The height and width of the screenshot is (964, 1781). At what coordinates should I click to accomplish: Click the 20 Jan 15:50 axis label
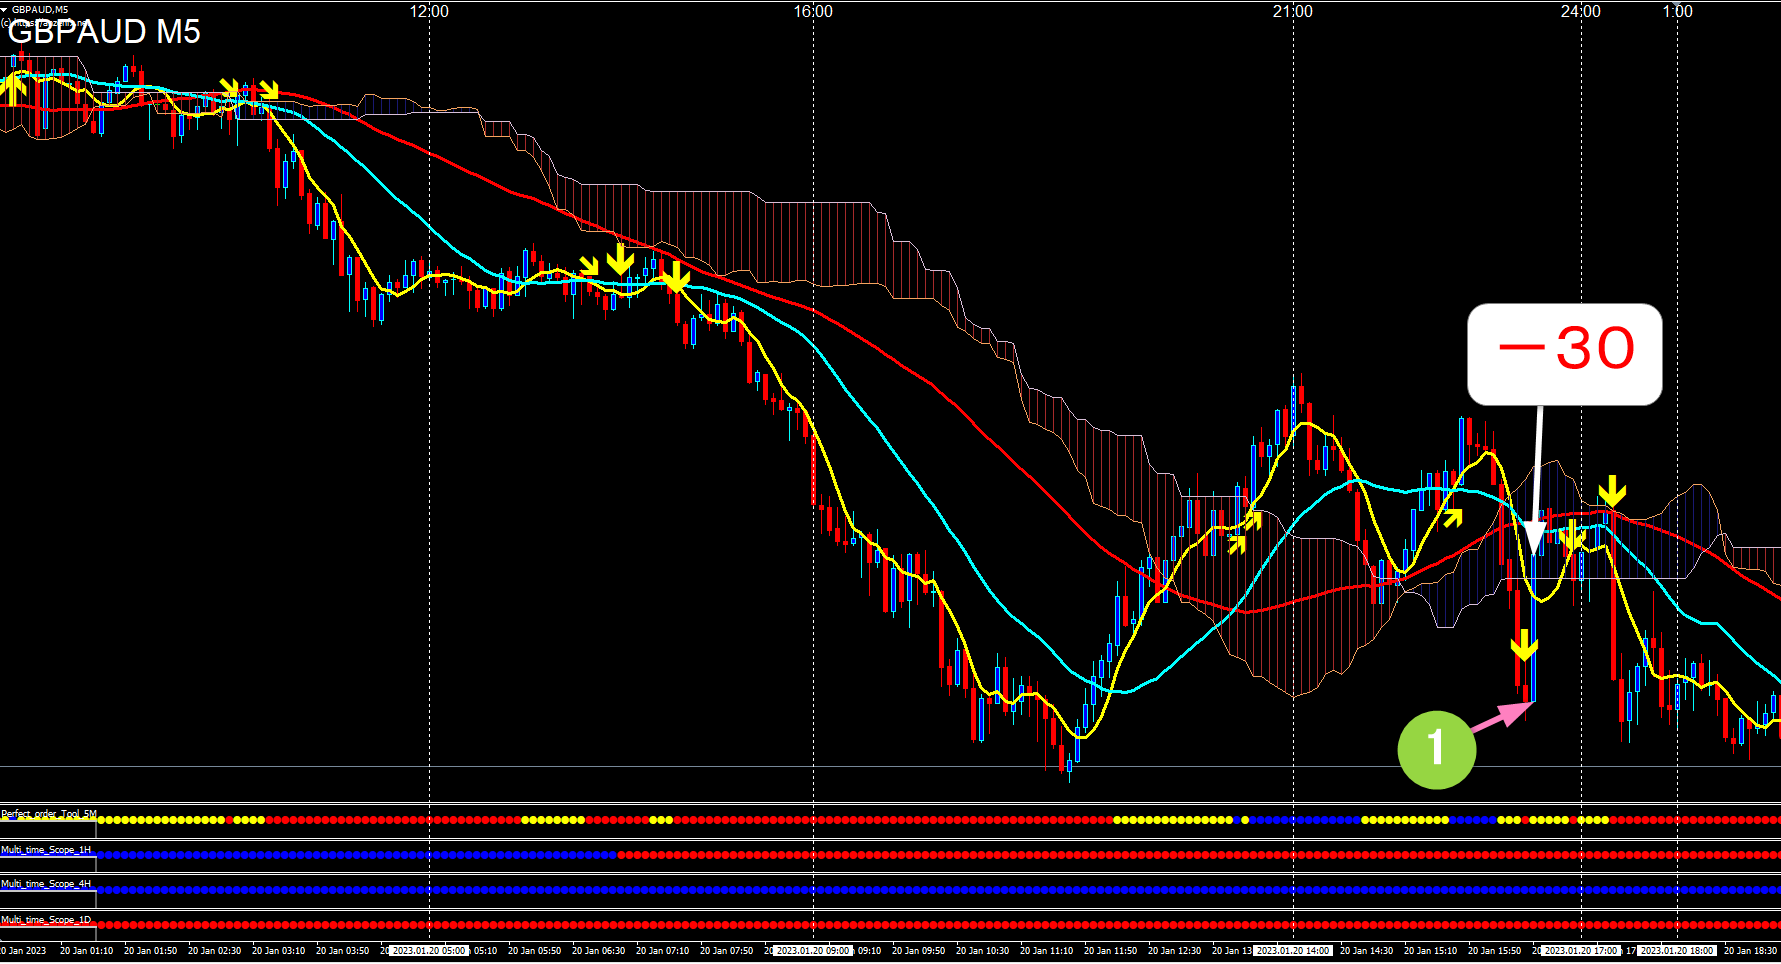tap(1494, 951)
